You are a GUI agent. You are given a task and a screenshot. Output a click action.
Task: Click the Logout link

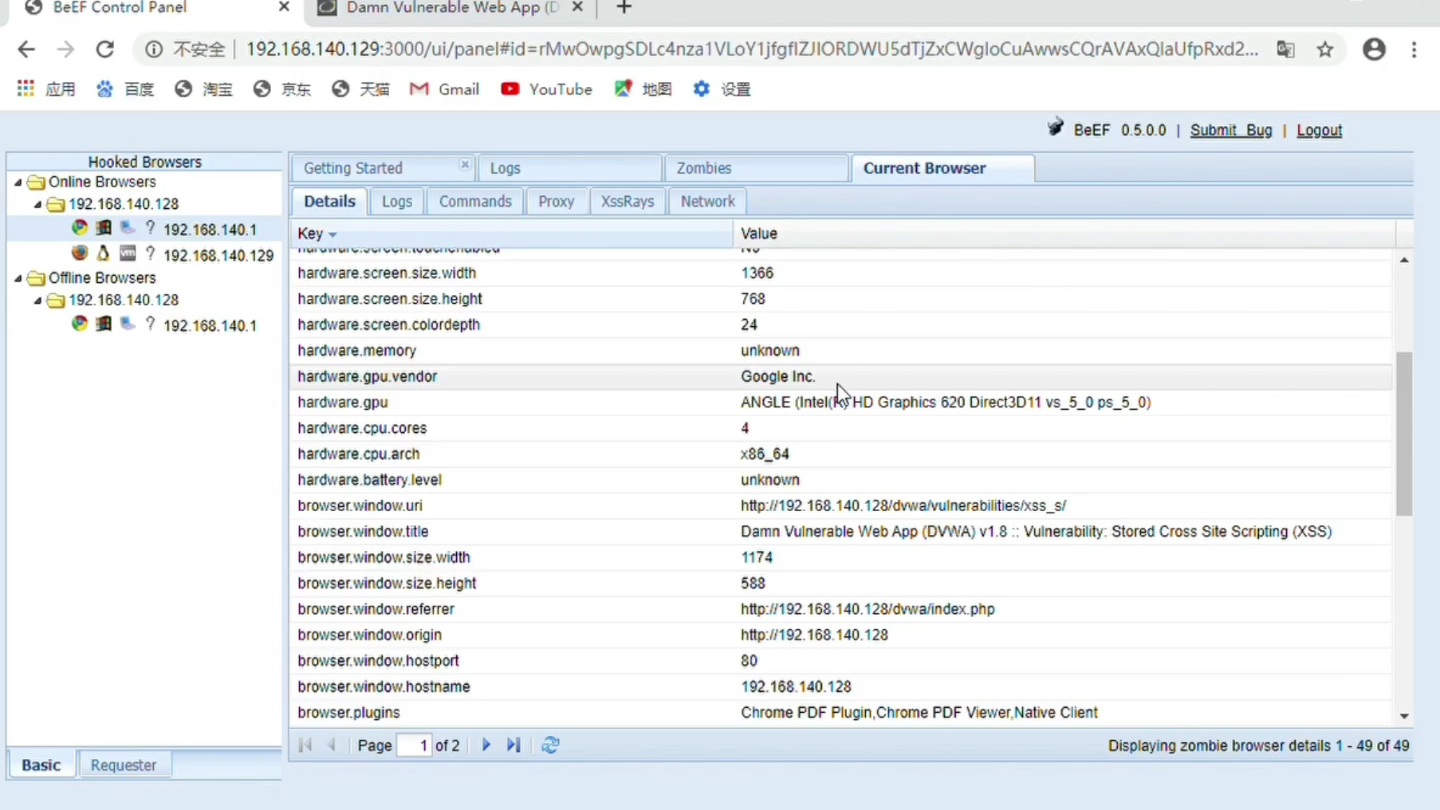pyautogui.click(x=1319, y=130)
